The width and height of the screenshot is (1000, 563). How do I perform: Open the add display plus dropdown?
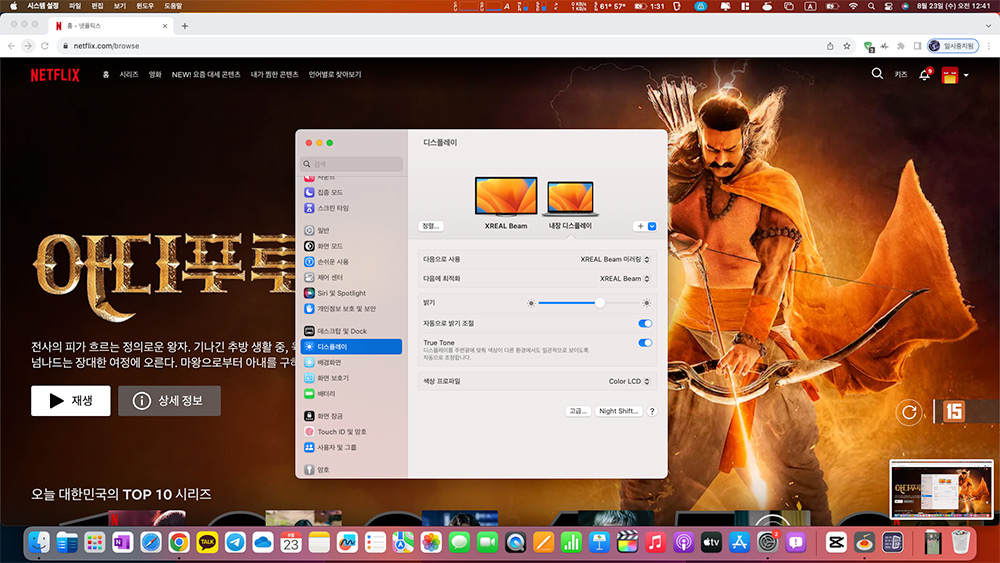coord(645,226)
